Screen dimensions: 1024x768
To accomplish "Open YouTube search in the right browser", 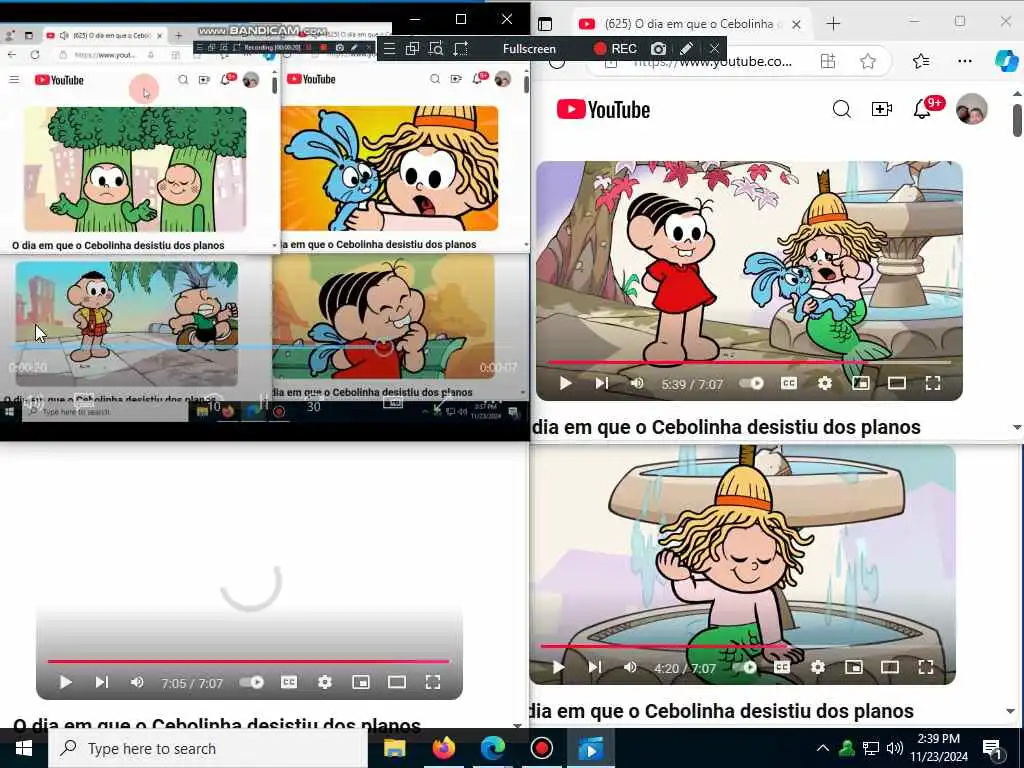I will tap(842, 109).
